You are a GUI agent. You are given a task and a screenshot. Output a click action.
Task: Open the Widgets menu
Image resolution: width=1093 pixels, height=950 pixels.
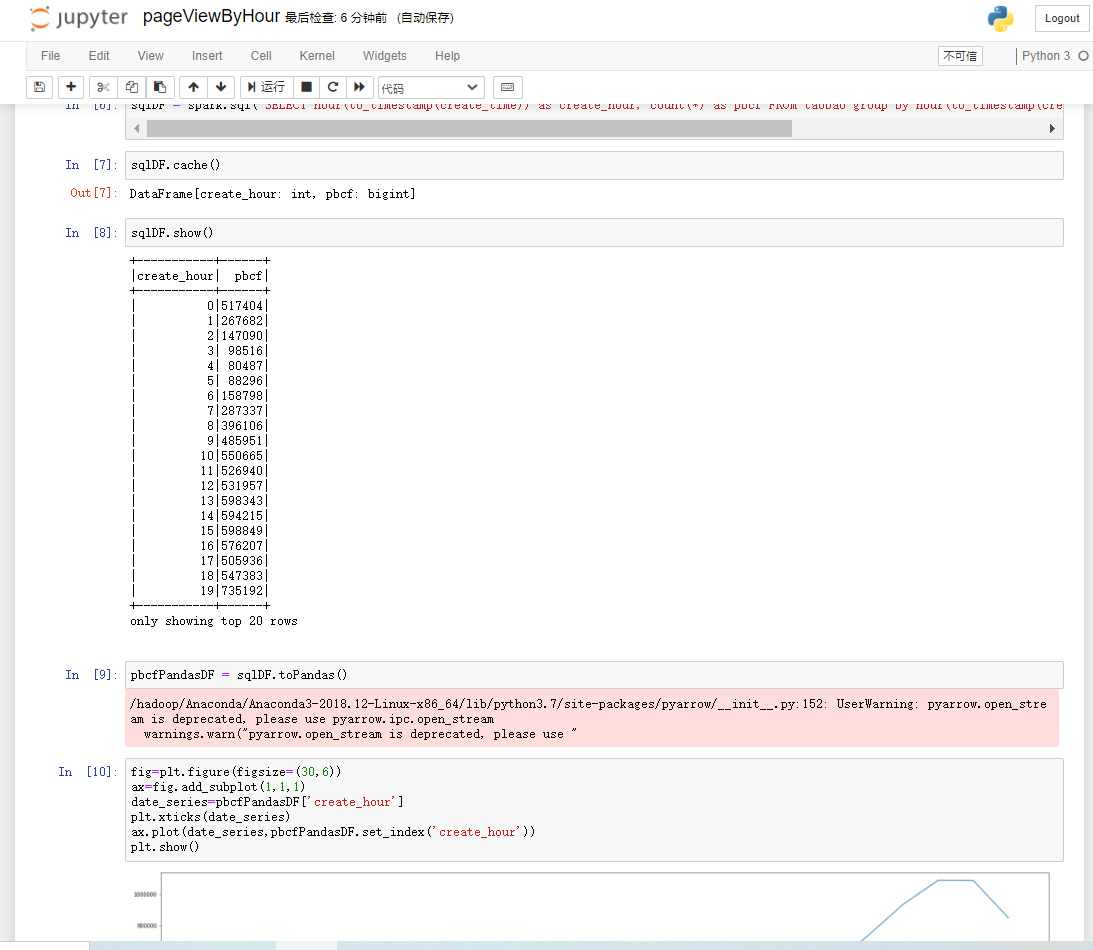pos(385,56)
